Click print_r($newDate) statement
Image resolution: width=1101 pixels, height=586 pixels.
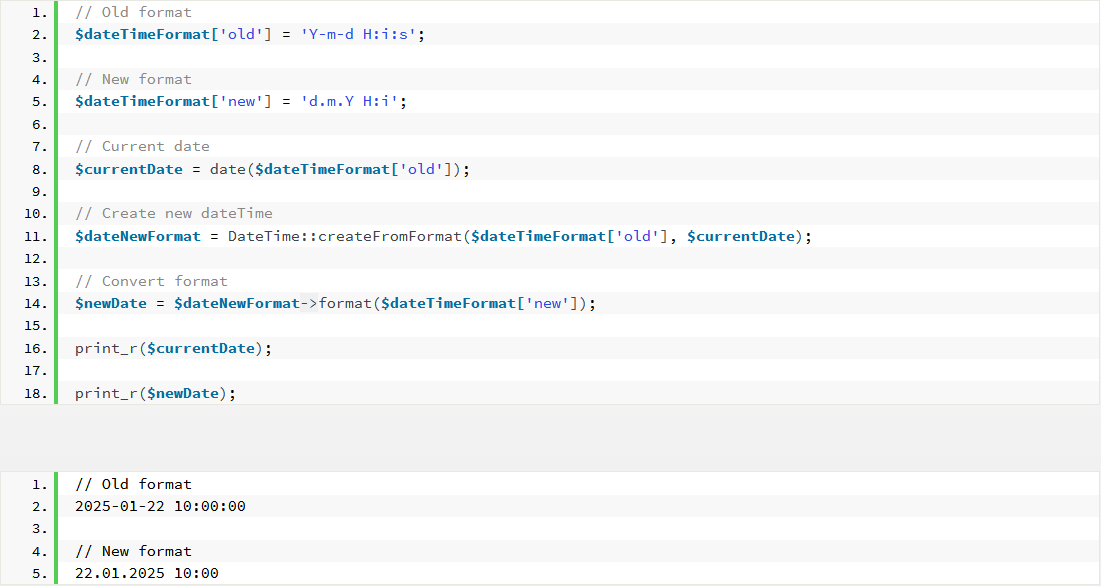pos(155,394)
